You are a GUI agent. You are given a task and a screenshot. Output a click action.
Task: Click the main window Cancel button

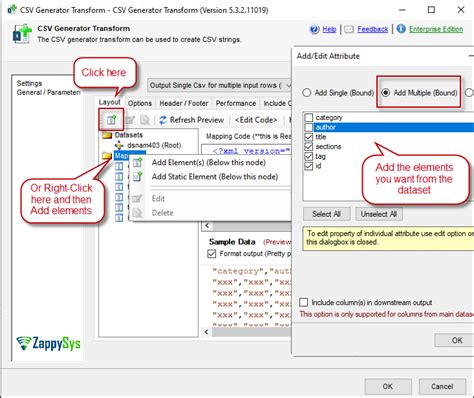[x=442, y=386]
